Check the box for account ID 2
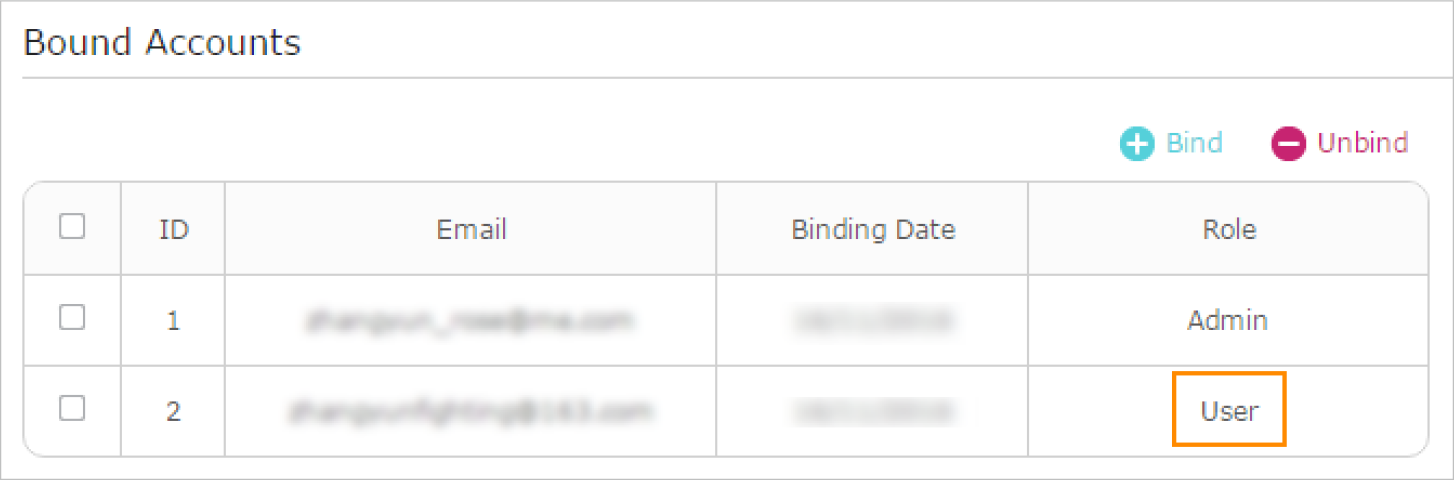Viewport: 1454px width, 480px height. (72, 408)
